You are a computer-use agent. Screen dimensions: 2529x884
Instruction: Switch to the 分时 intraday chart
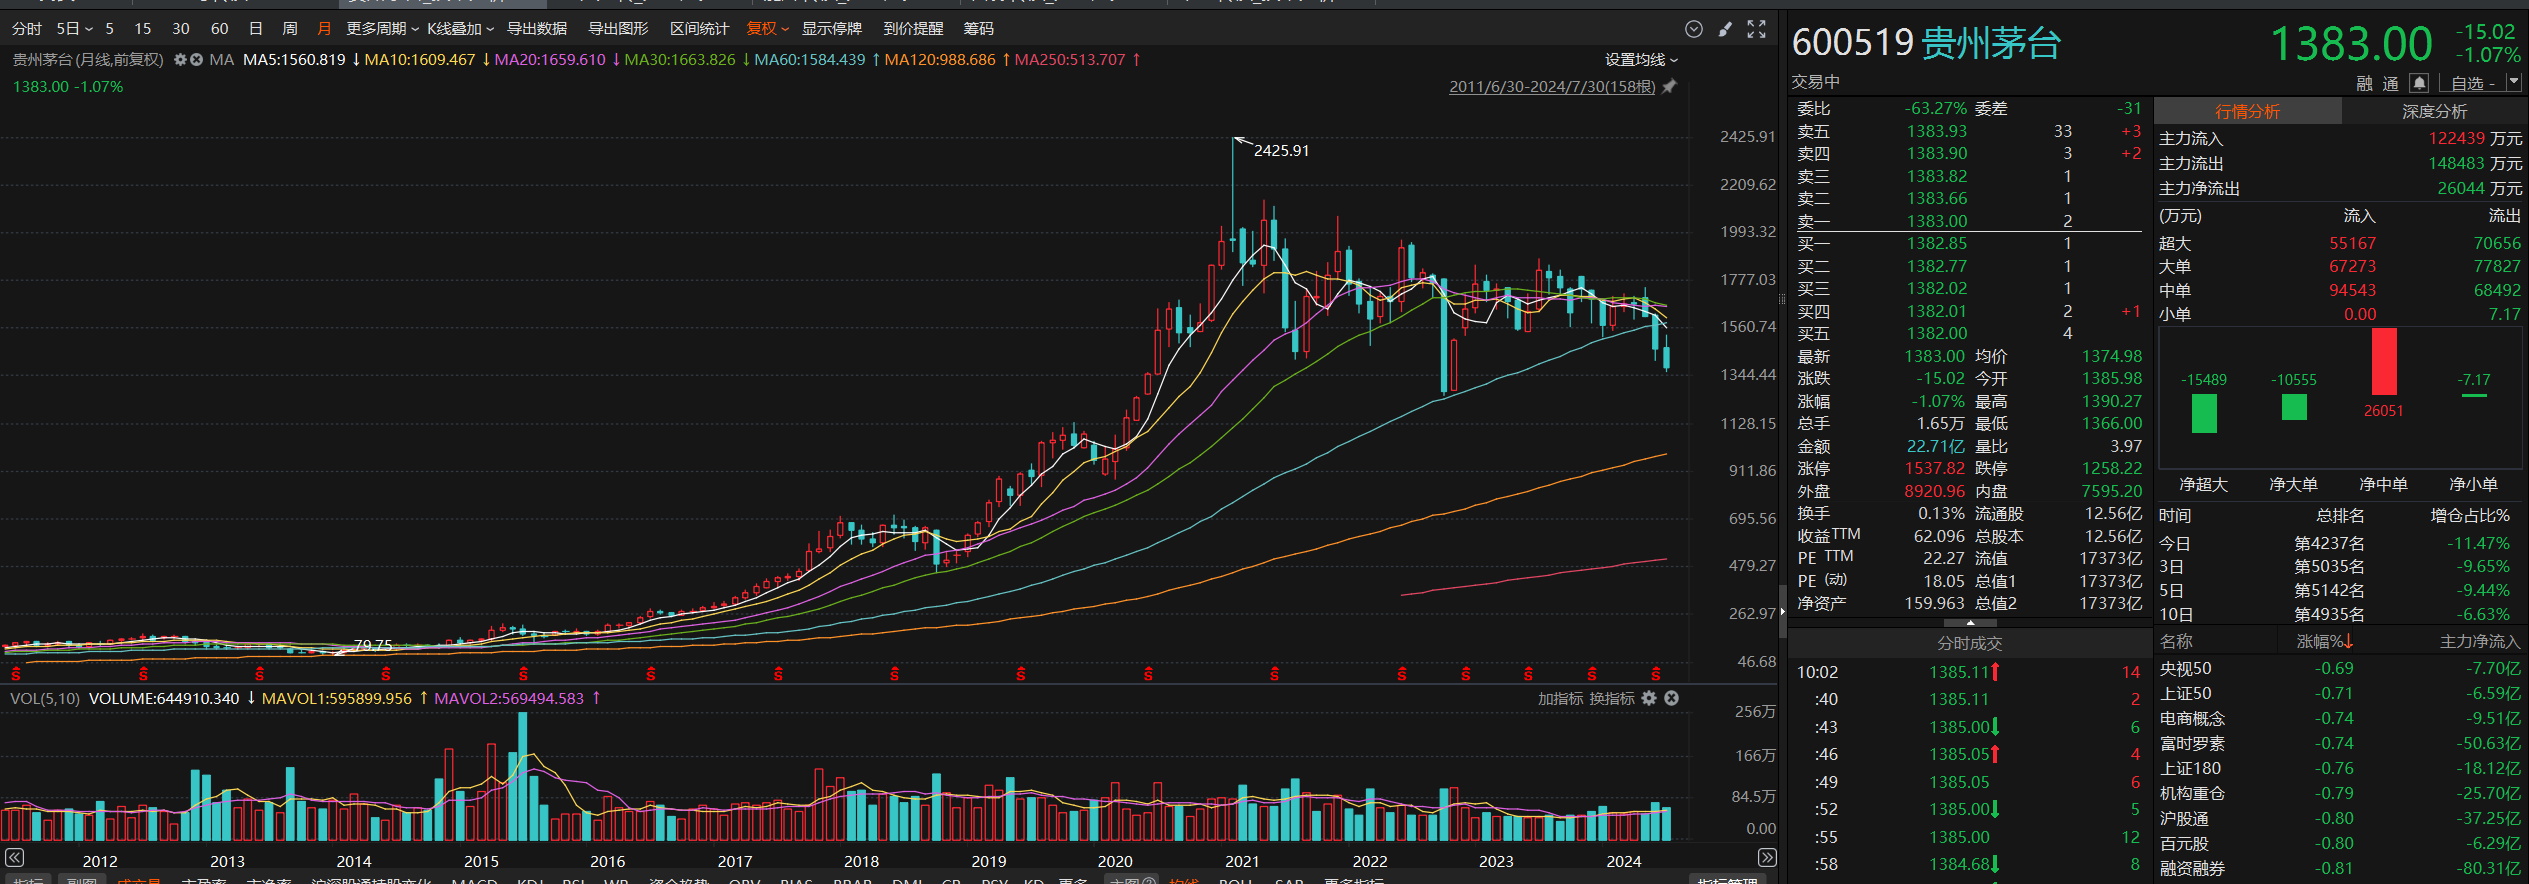tap(27, 29)
